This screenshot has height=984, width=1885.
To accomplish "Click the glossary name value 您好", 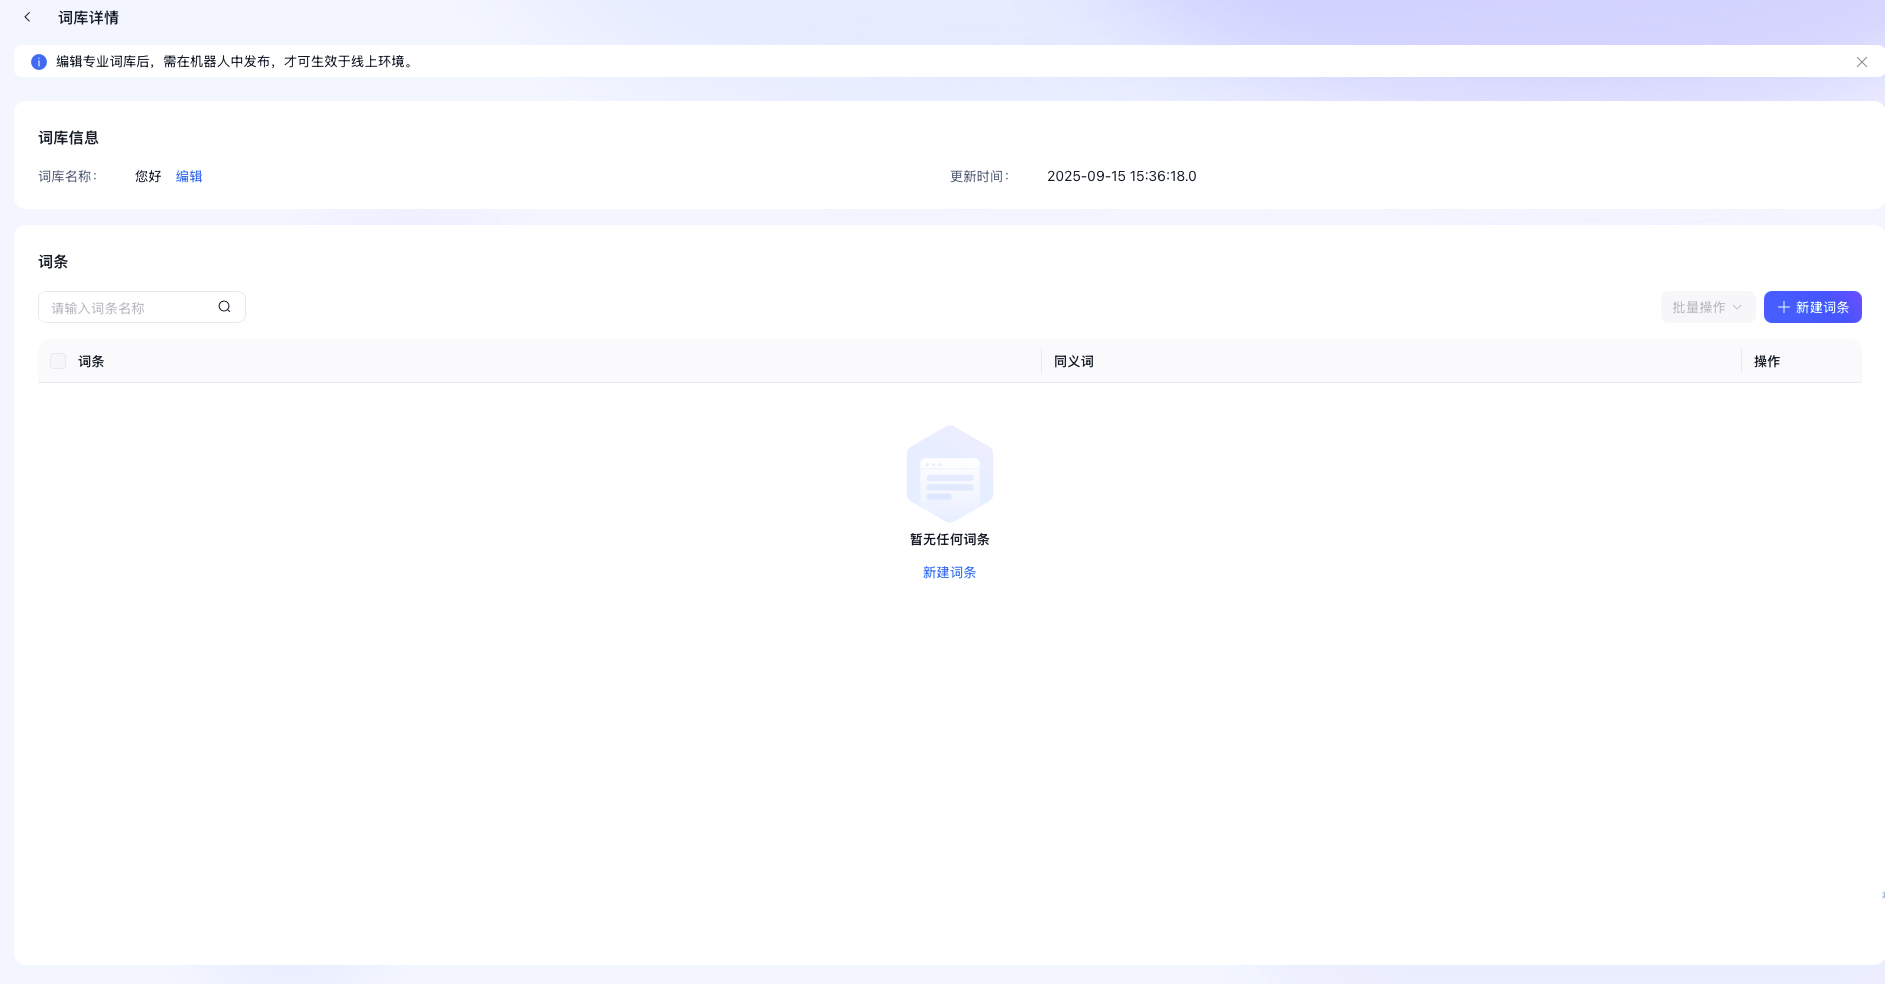I will pyautogui.click(x=148, y=177).
